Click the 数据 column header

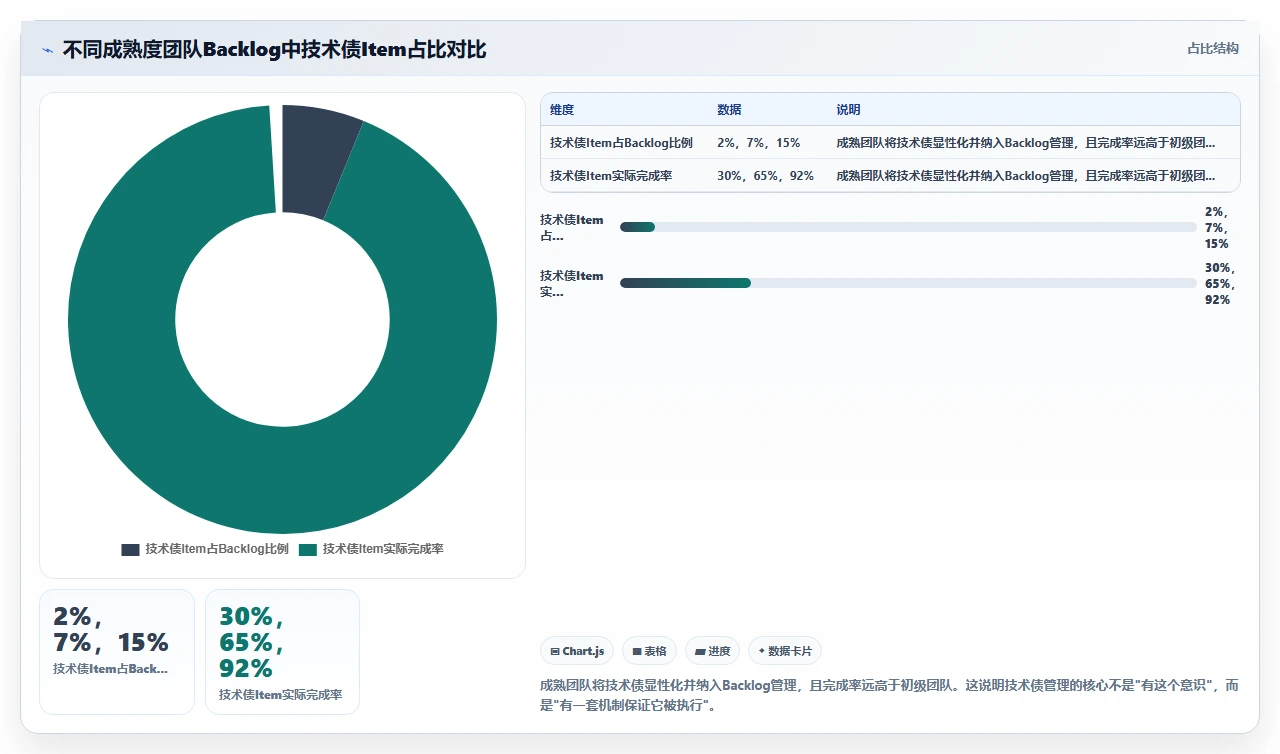[729, 110]
